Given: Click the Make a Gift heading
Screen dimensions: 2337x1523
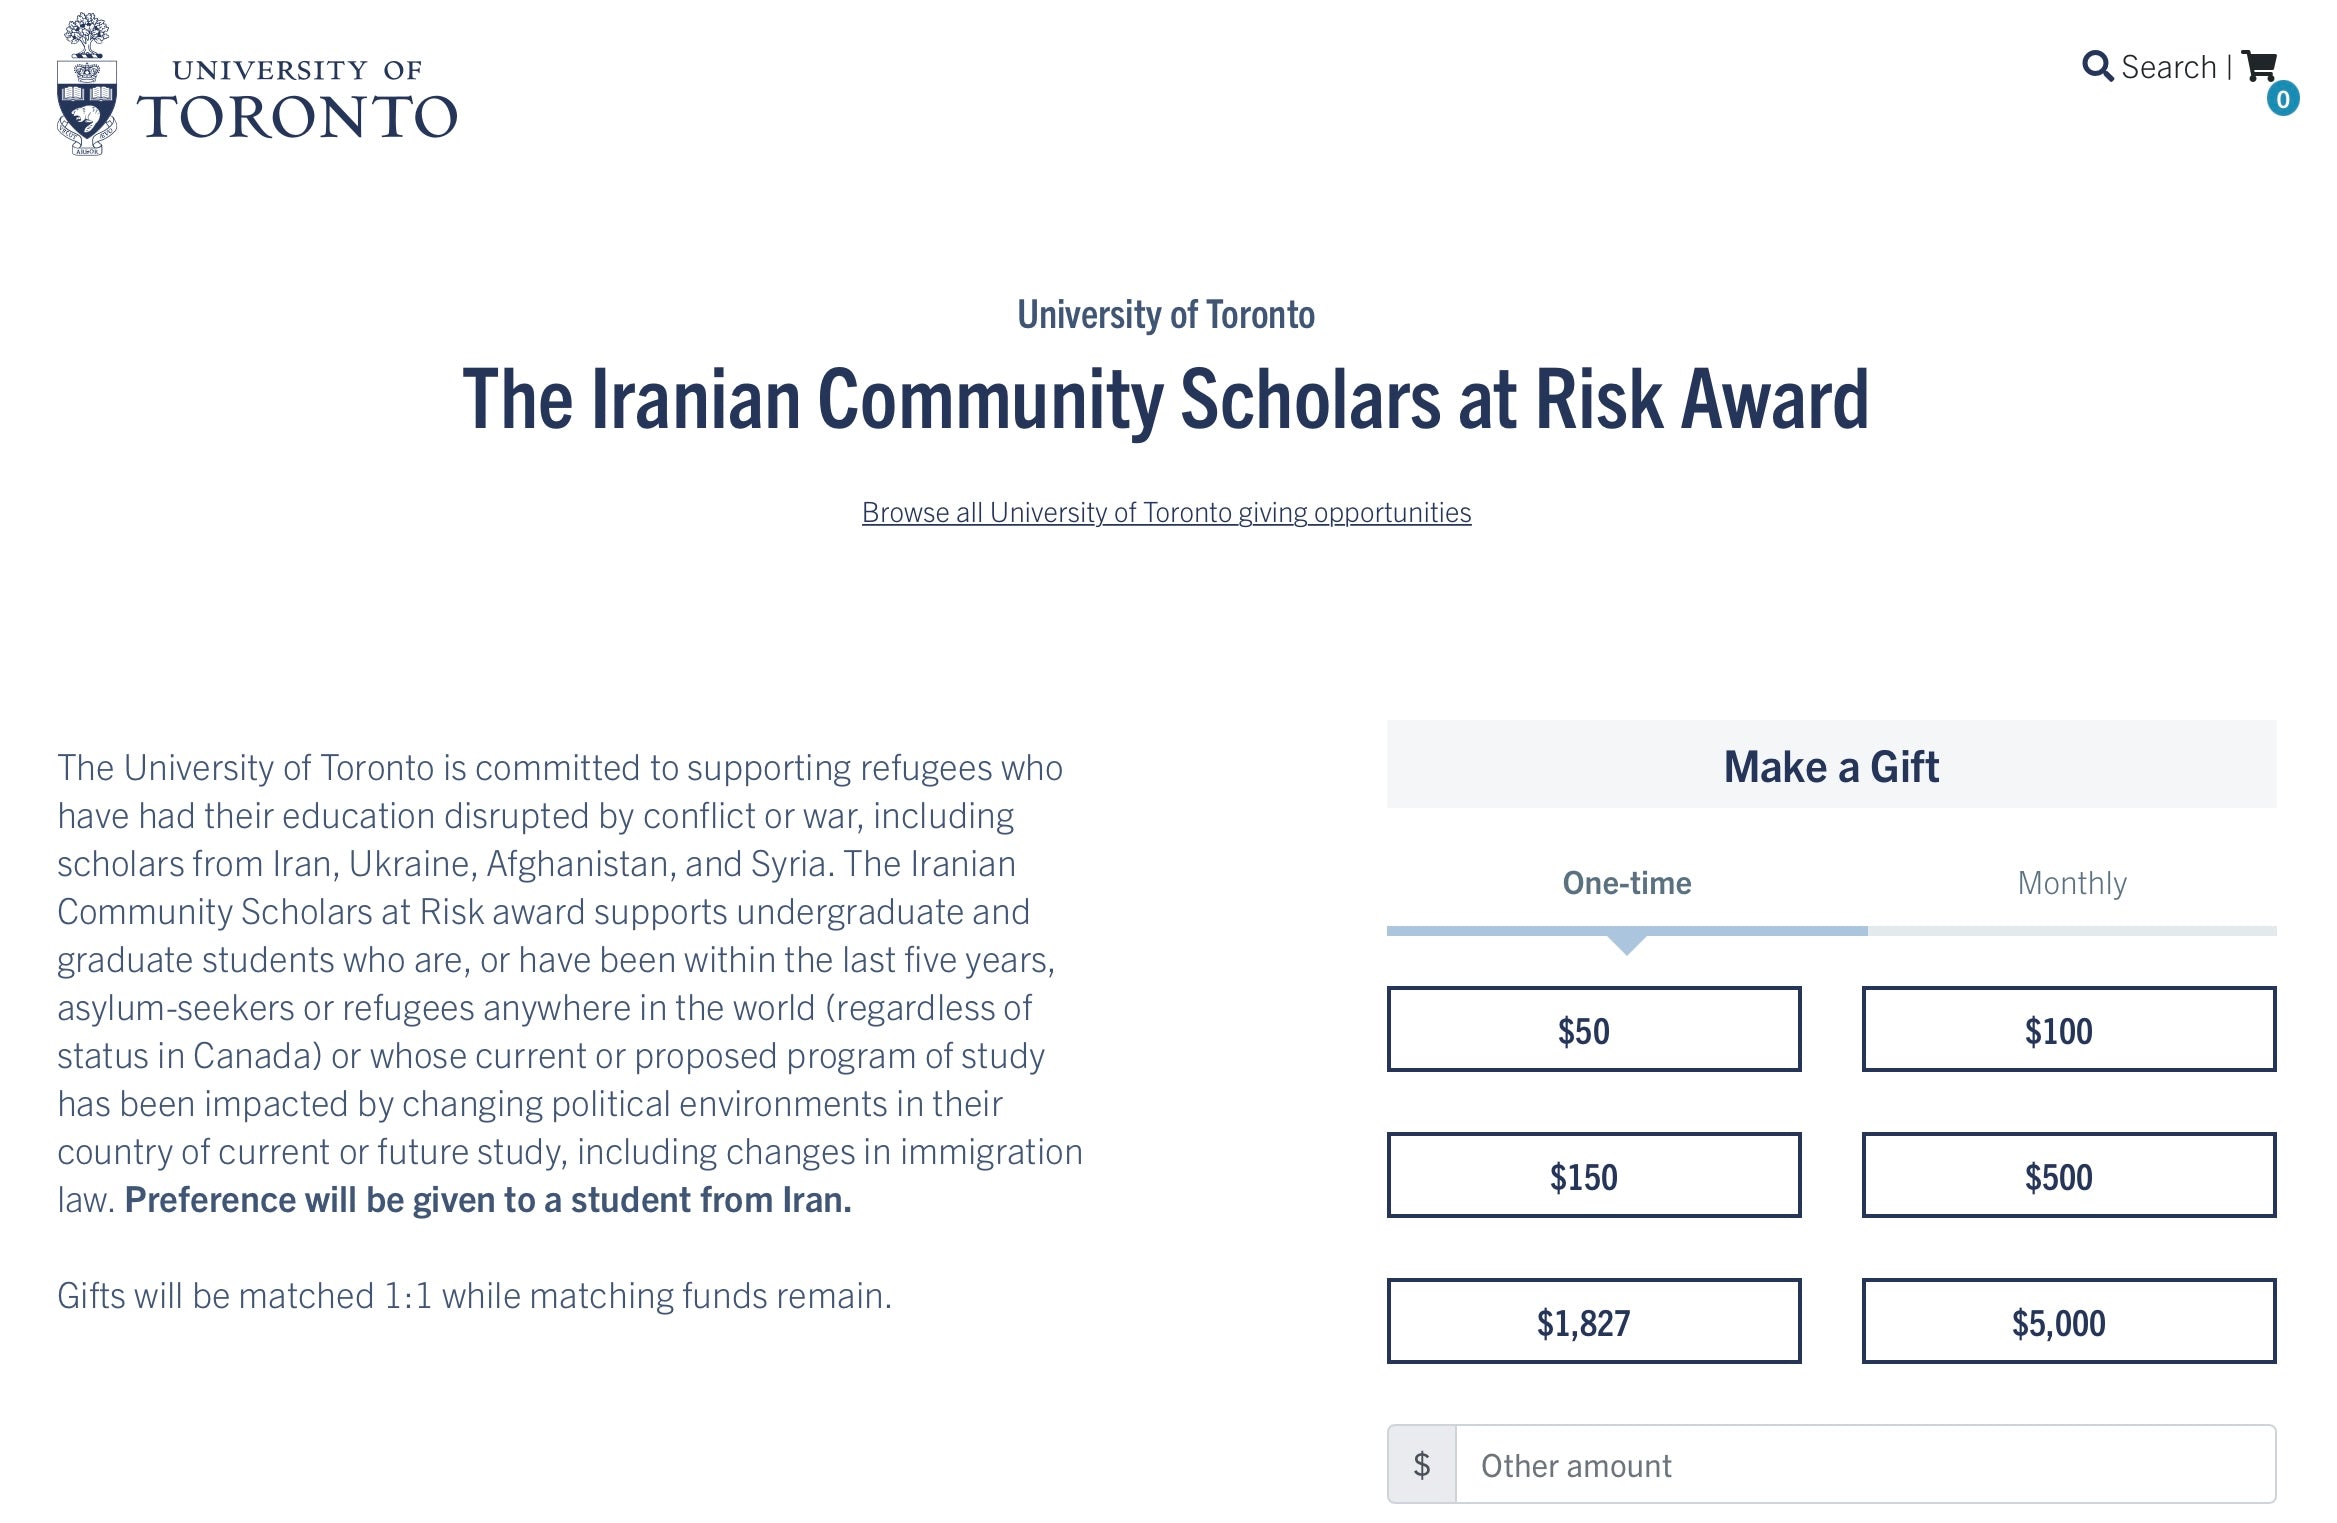Looking at the screenshot, I should (x=1831, y=767).
